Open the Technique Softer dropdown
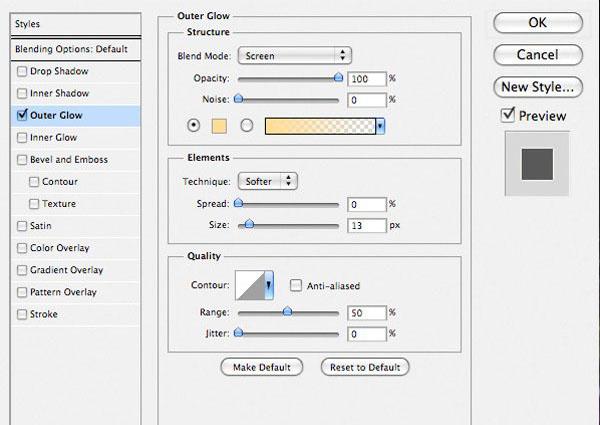 (267, 181)
